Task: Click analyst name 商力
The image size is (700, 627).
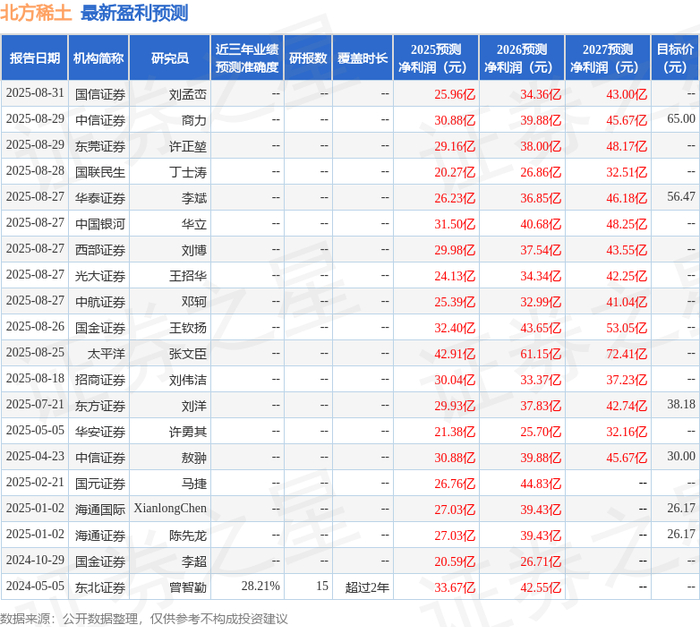Action: [x=194, y=120]
